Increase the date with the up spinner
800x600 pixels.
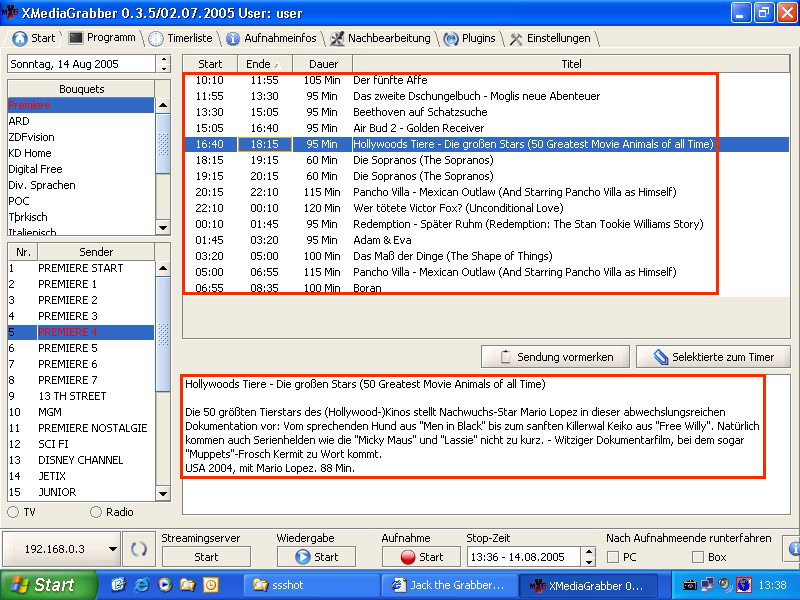pyautogui.click(x=164, y=59)
